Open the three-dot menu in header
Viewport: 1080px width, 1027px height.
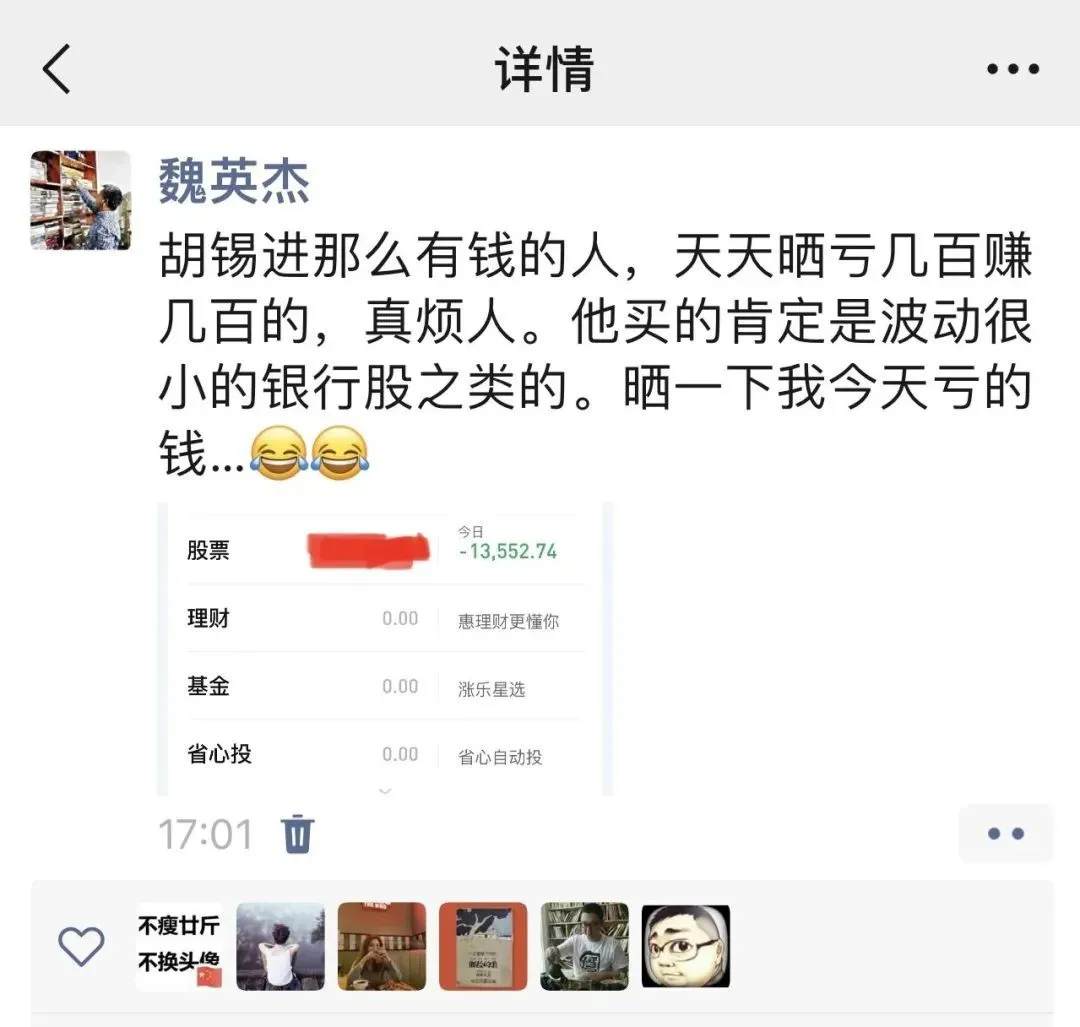[x=1012, y=69]
